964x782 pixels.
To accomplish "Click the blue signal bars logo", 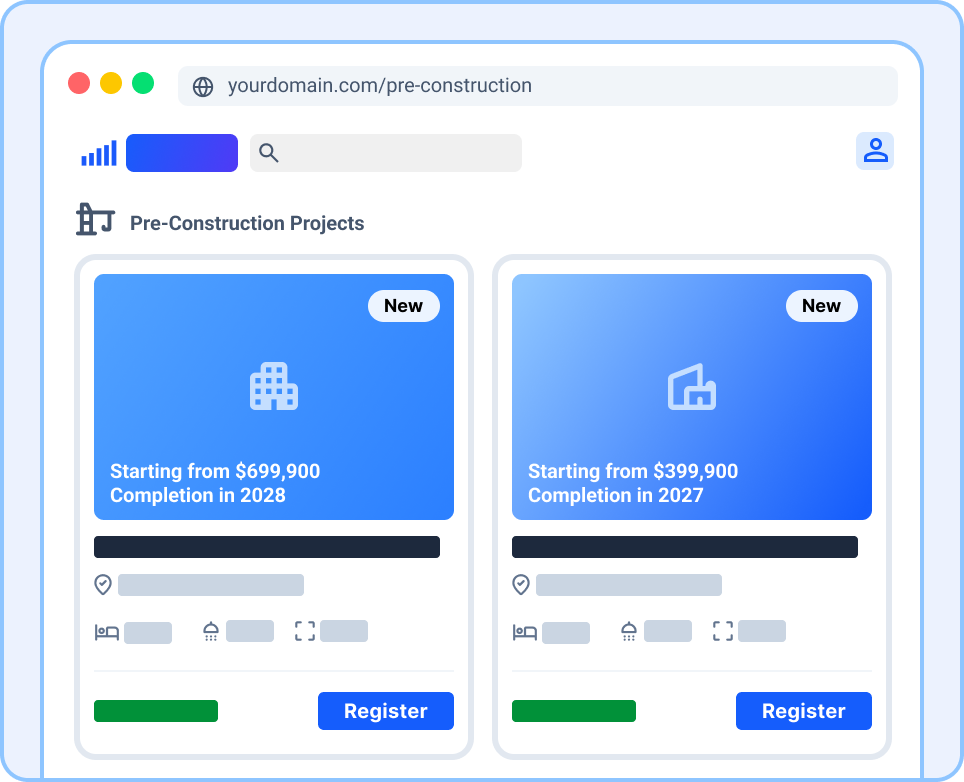I will 99,153.
